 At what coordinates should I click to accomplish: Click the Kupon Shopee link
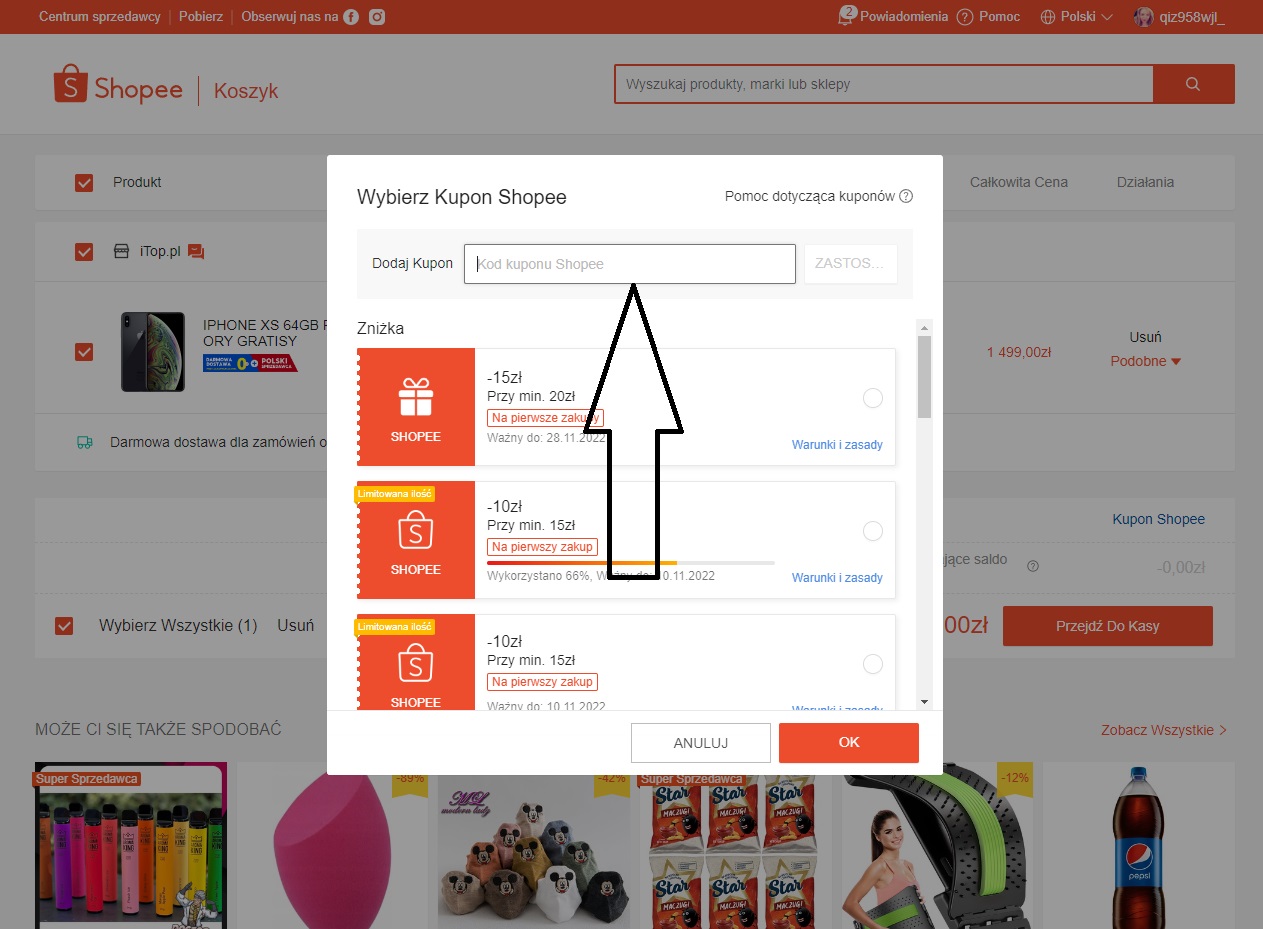(x=1158, y=520)
